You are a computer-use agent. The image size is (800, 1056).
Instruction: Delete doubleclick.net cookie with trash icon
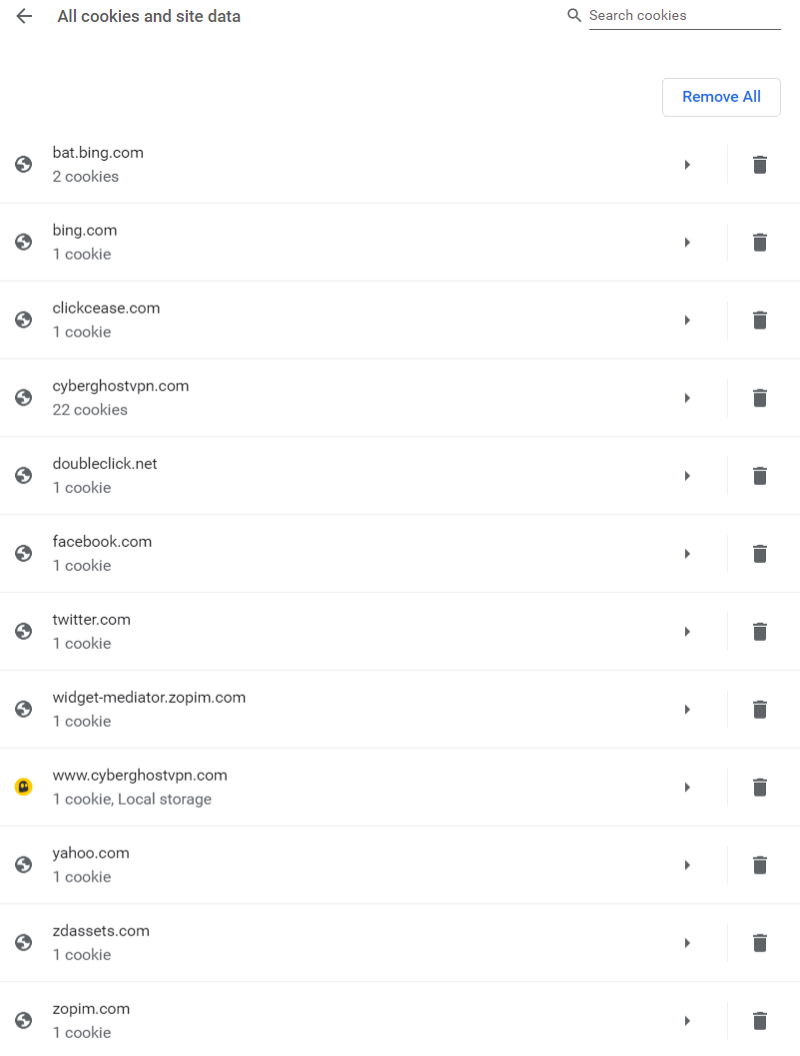760,476
